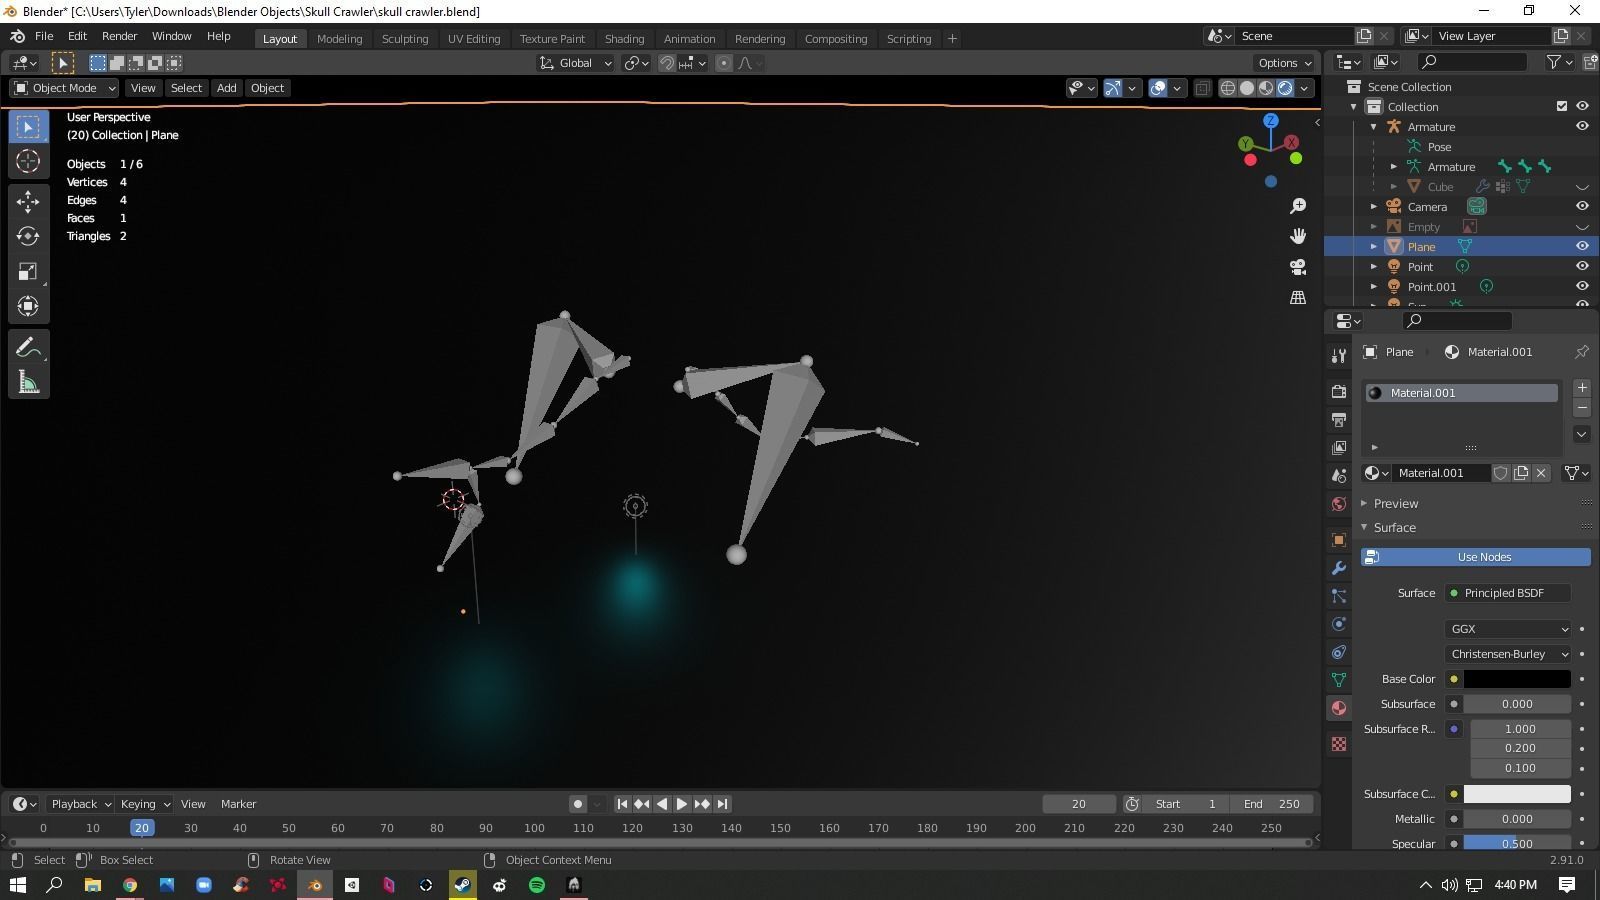
Task: Open the Render menu
Action: click(119, 36)
